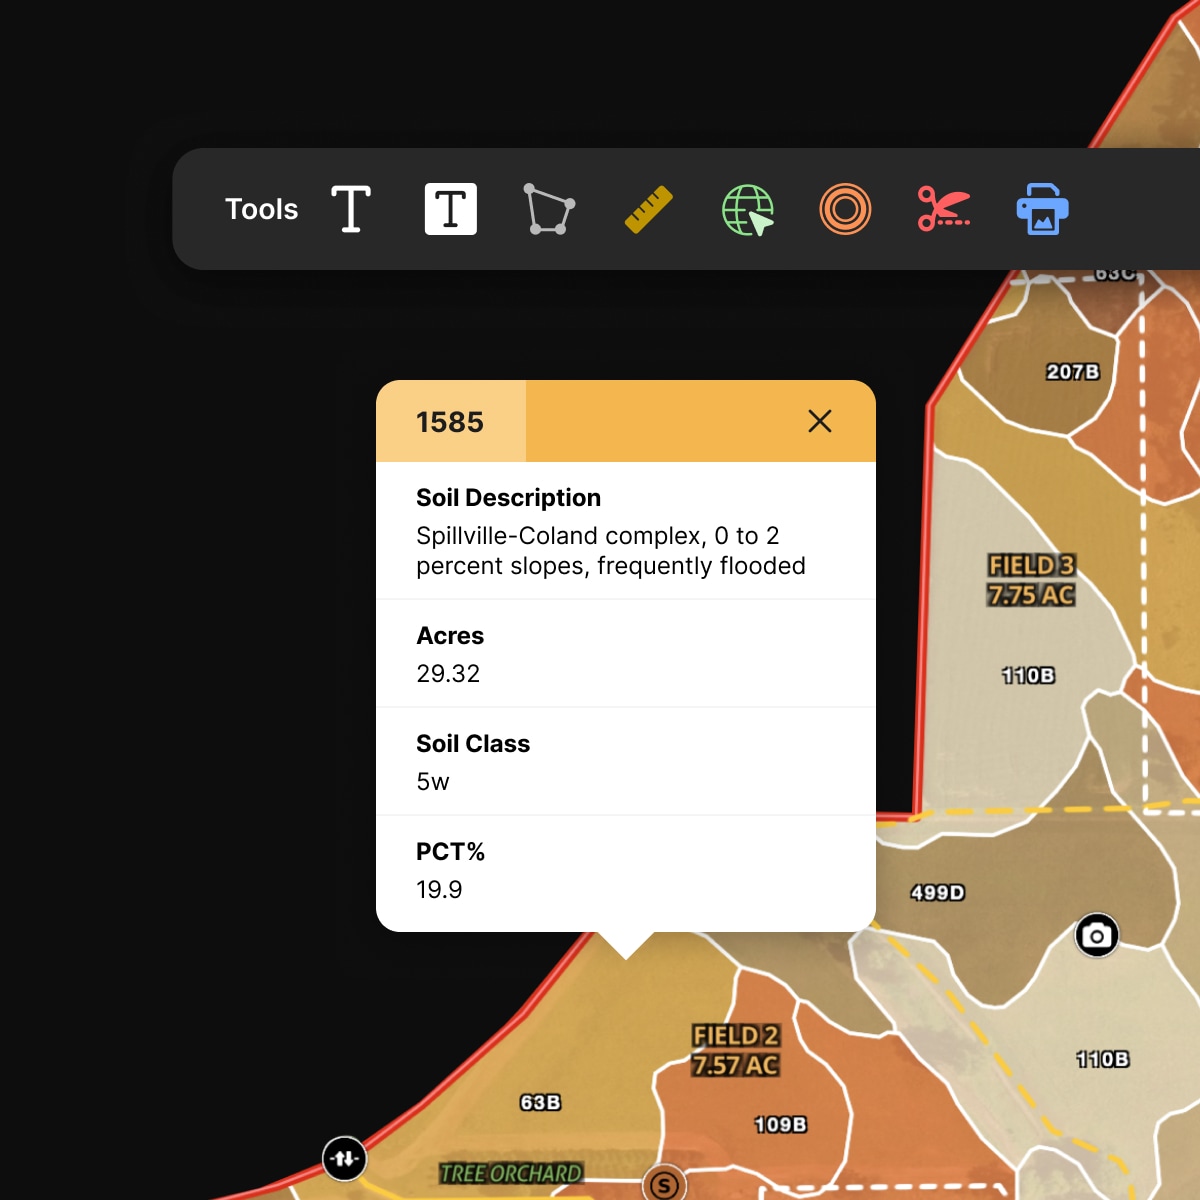
Task: Select the 110B label below FIELD 3
Action: [1029, 675]
